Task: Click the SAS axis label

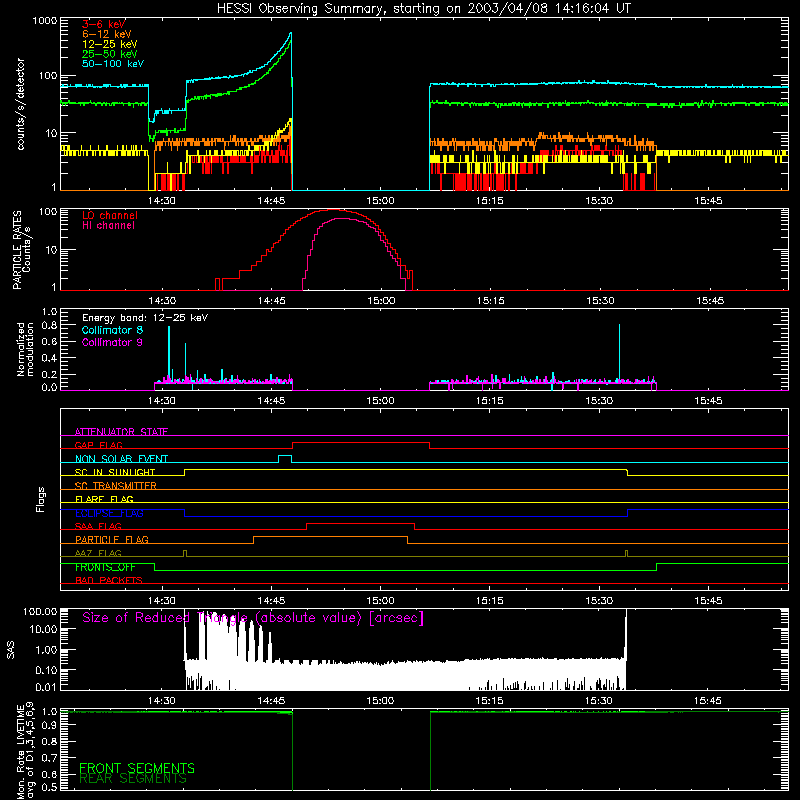Action: click(11, 650)
